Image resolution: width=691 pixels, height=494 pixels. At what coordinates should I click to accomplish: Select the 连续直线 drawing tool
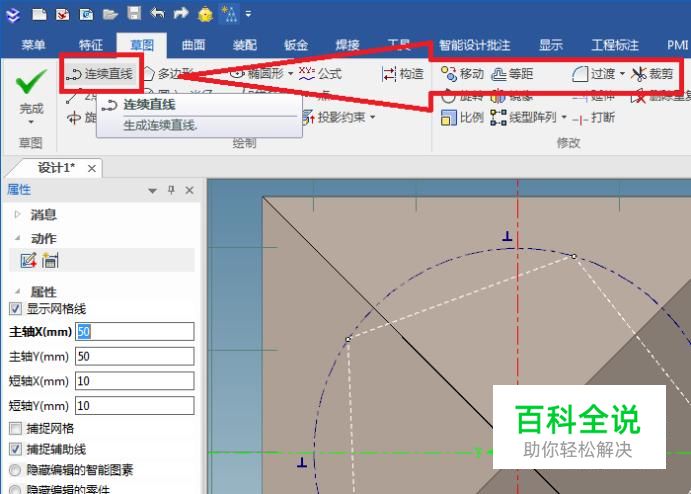100,74
